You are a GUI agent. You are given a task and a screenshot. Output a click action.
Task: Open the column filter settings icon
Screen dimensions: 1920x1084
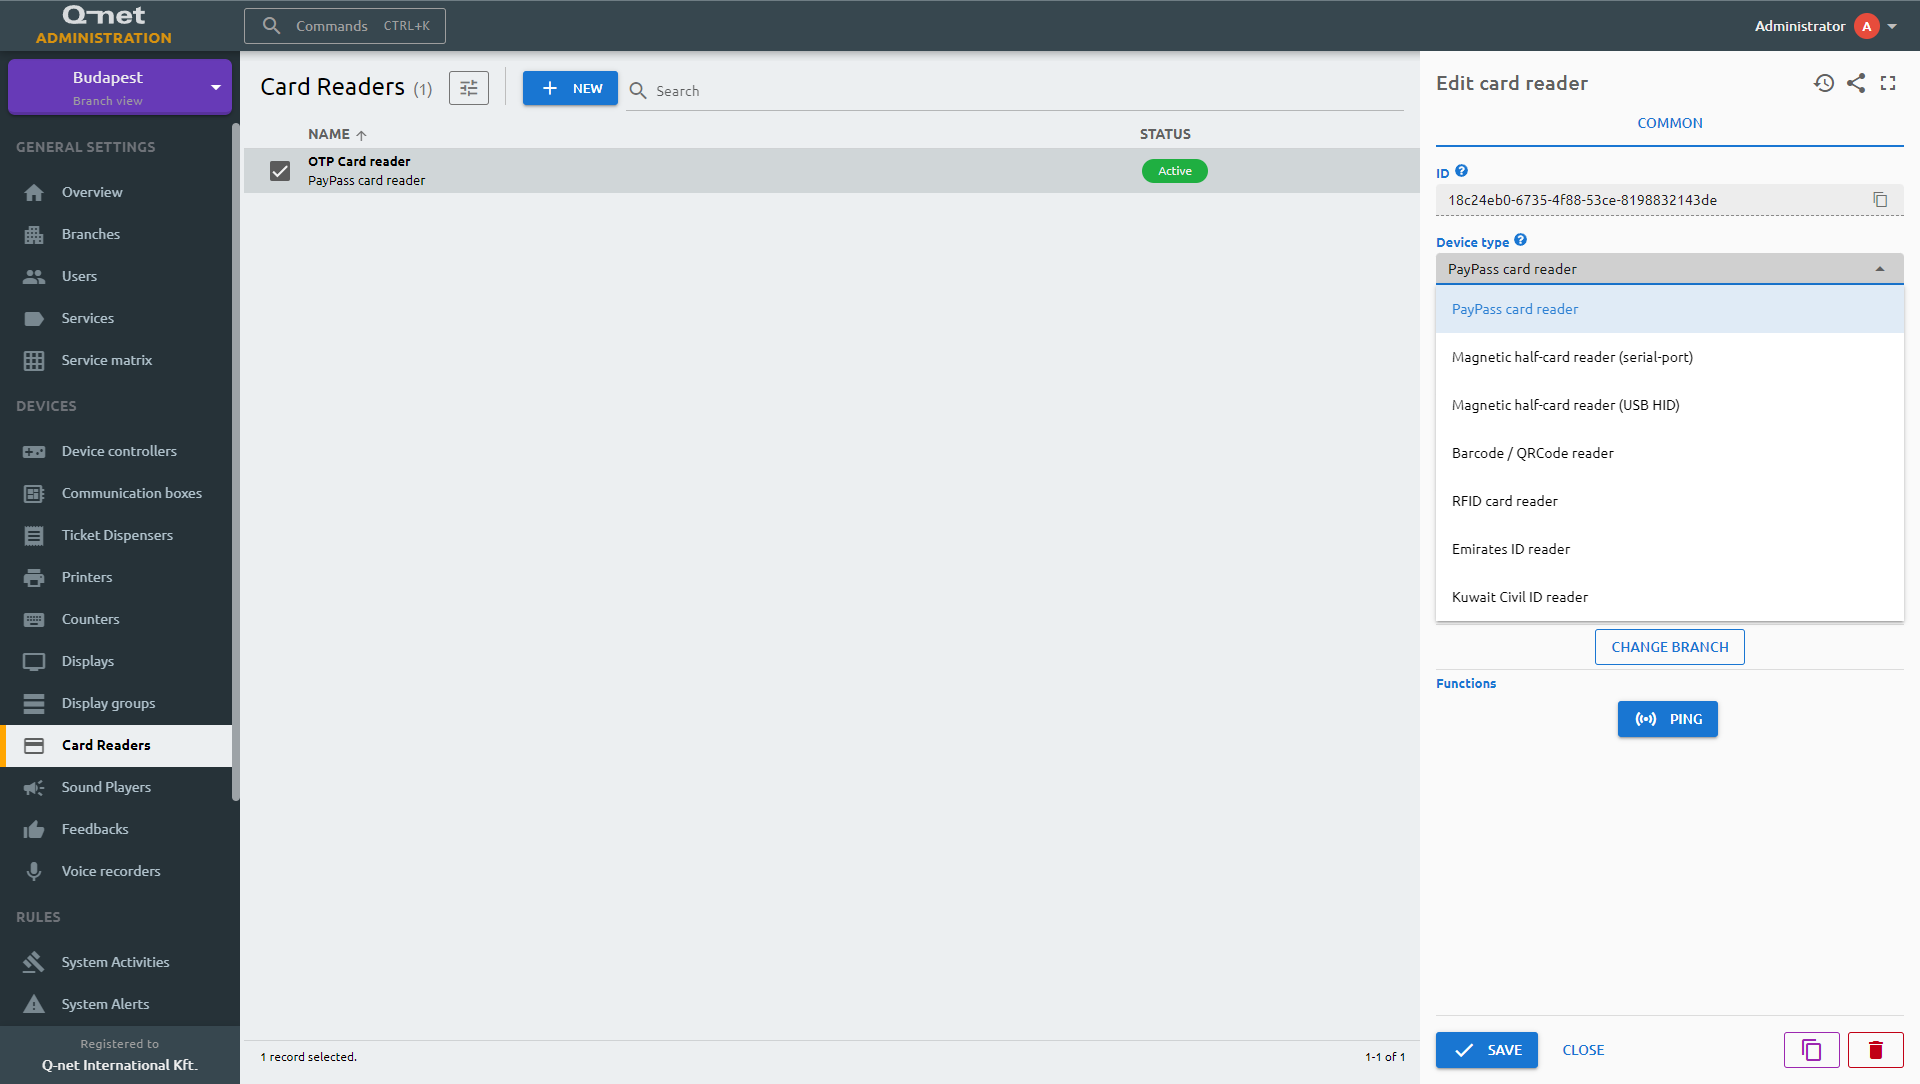(x=469, y=88)
